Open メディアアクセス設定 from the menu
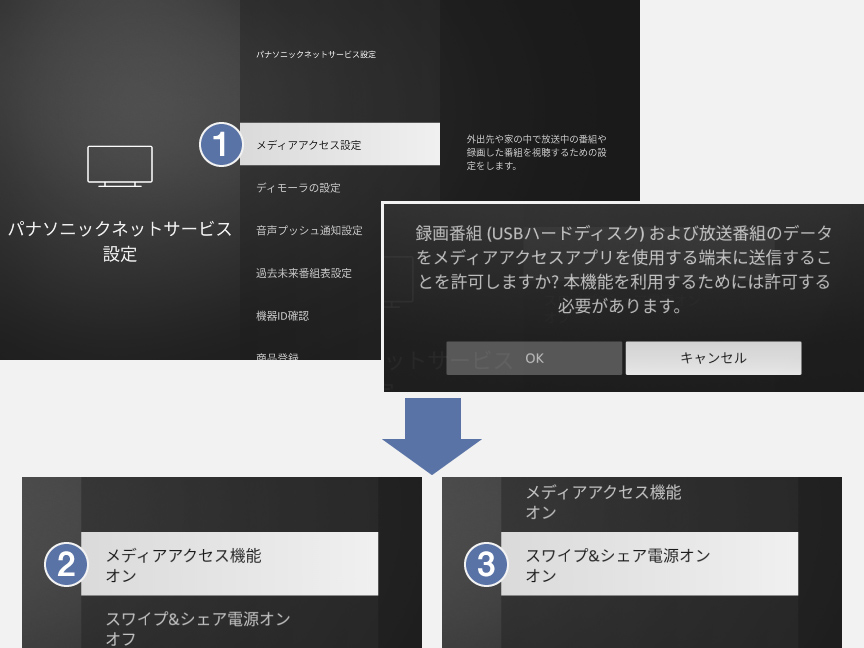 [x=340, y=143]
